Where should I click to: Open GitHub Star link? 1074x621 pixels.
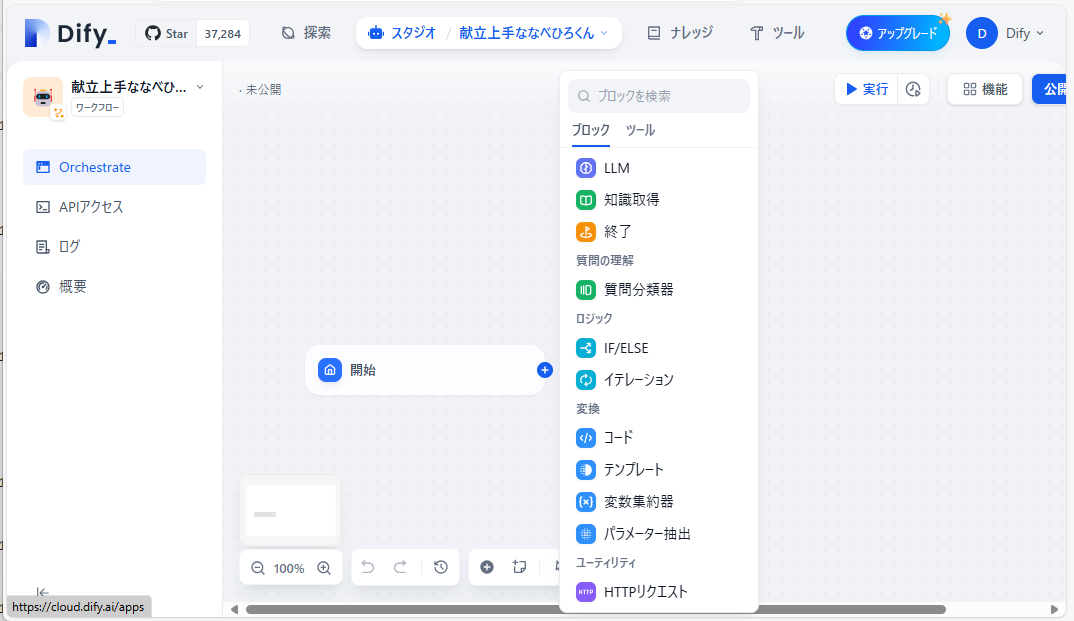coord(166,34)
